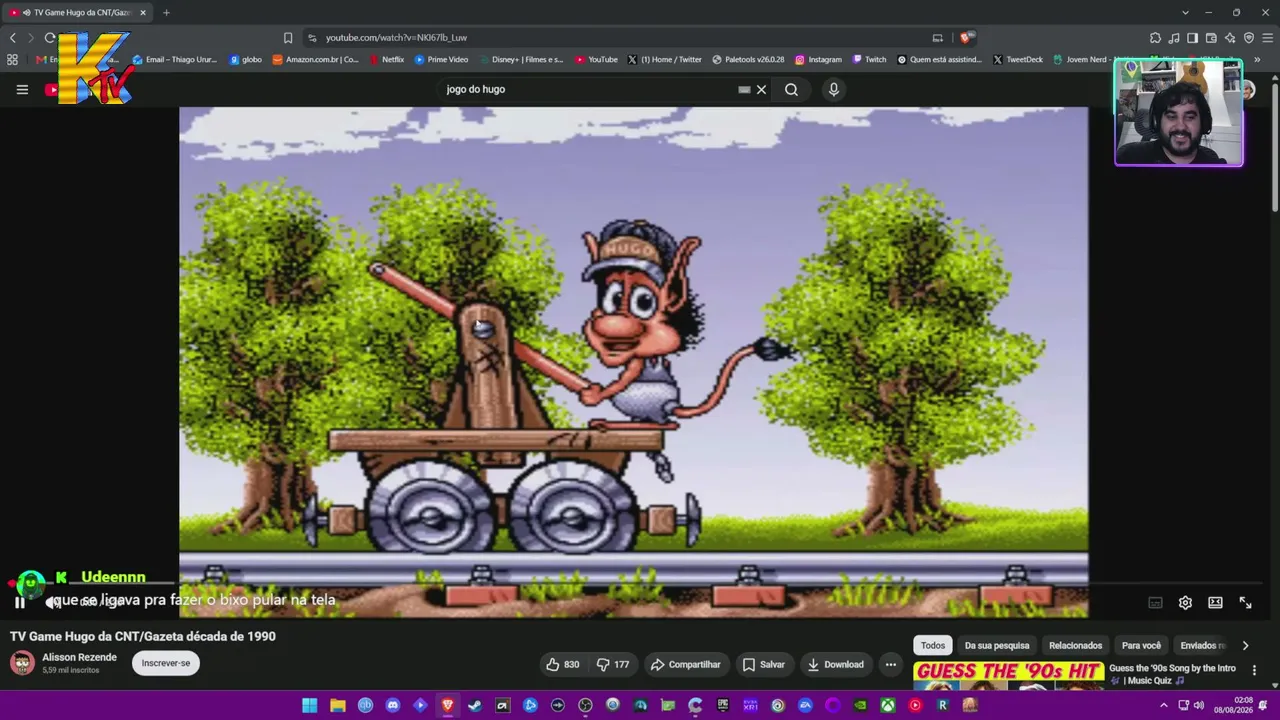
Task: Close the TV Game Hugo browser tab
Action: point(142,12)
